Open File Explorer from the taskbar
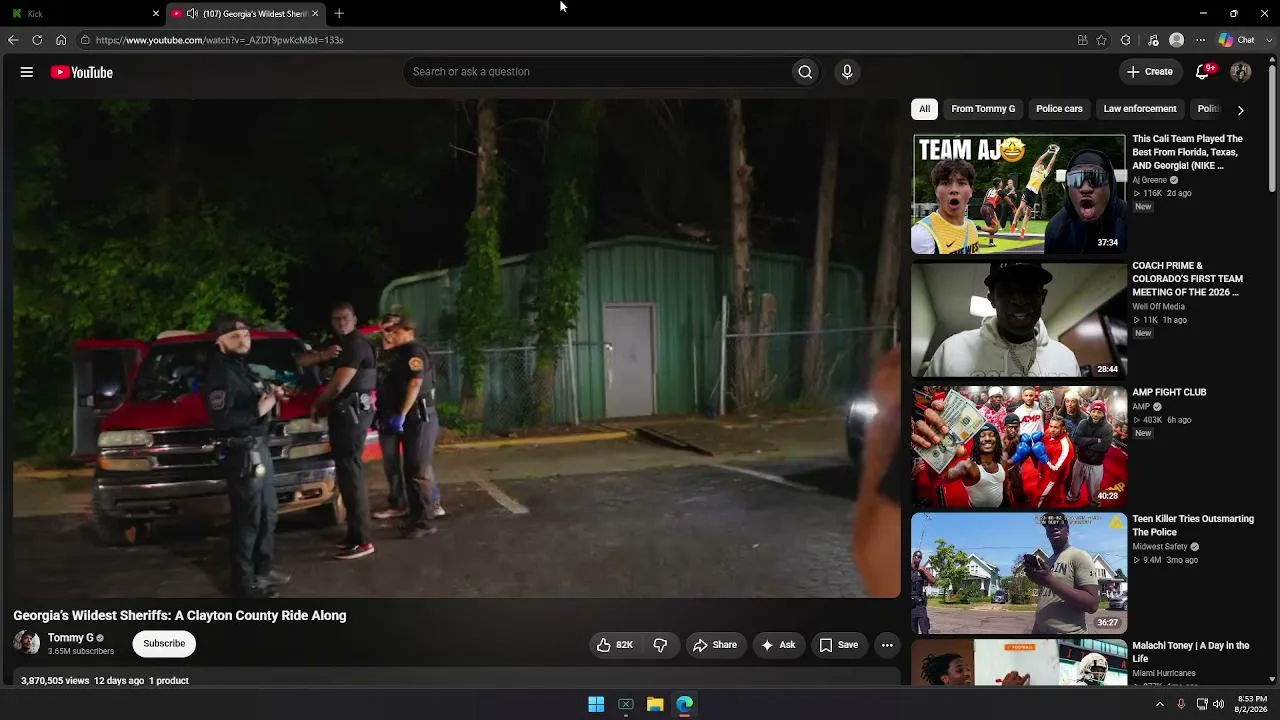The width and height of the screenshot is (1280, 720). coord(655,704)
